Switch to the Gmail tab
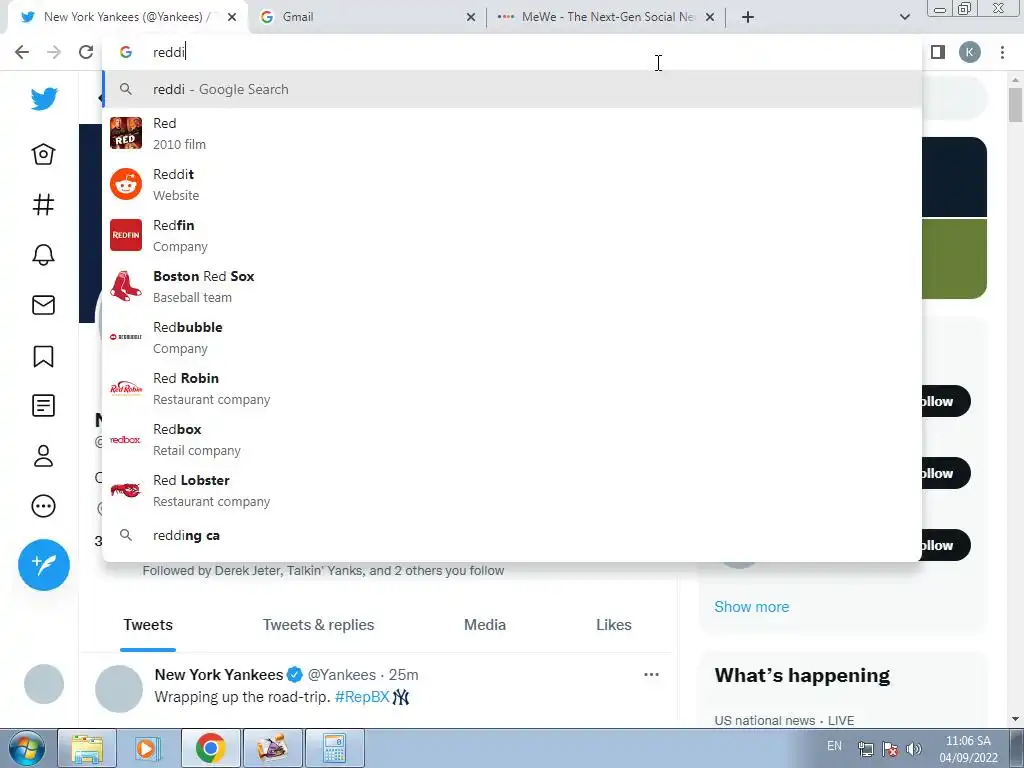The height and width of the screenshot is (768, 1024). pos(367,17)
